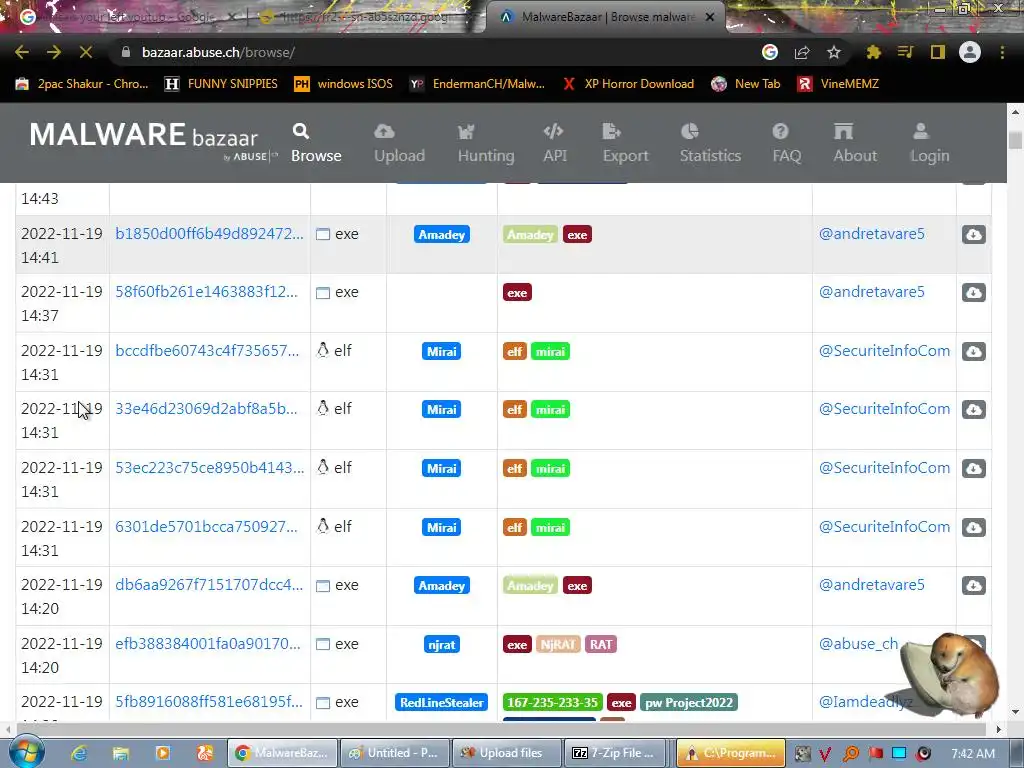
Task: Open bookmark VineMEMZ
Action: (x=838, y=84)
